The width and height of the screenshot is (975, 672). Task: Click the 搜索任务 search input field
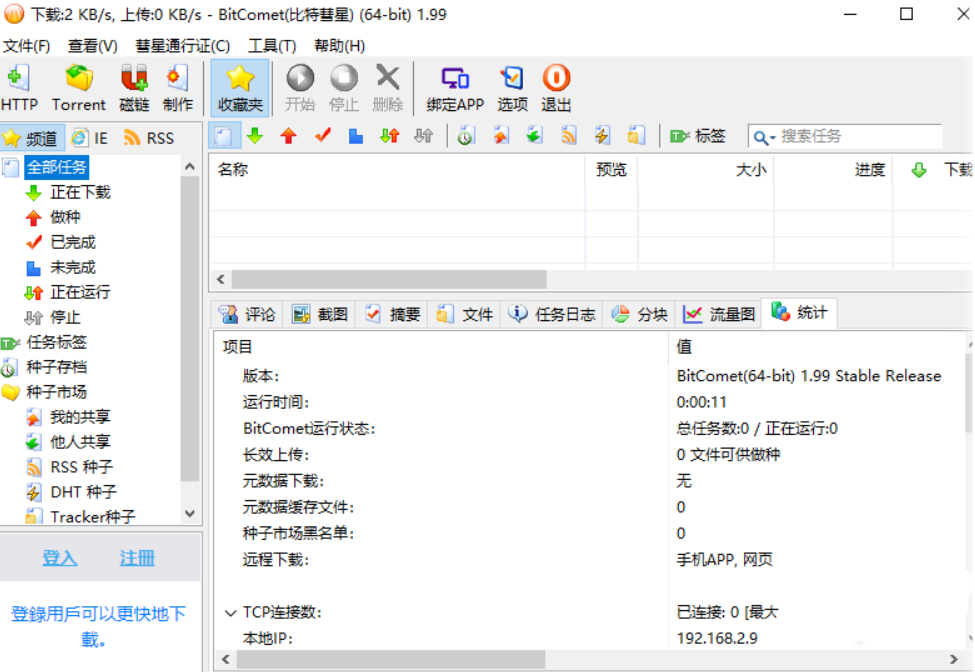[x=858, y=136]
